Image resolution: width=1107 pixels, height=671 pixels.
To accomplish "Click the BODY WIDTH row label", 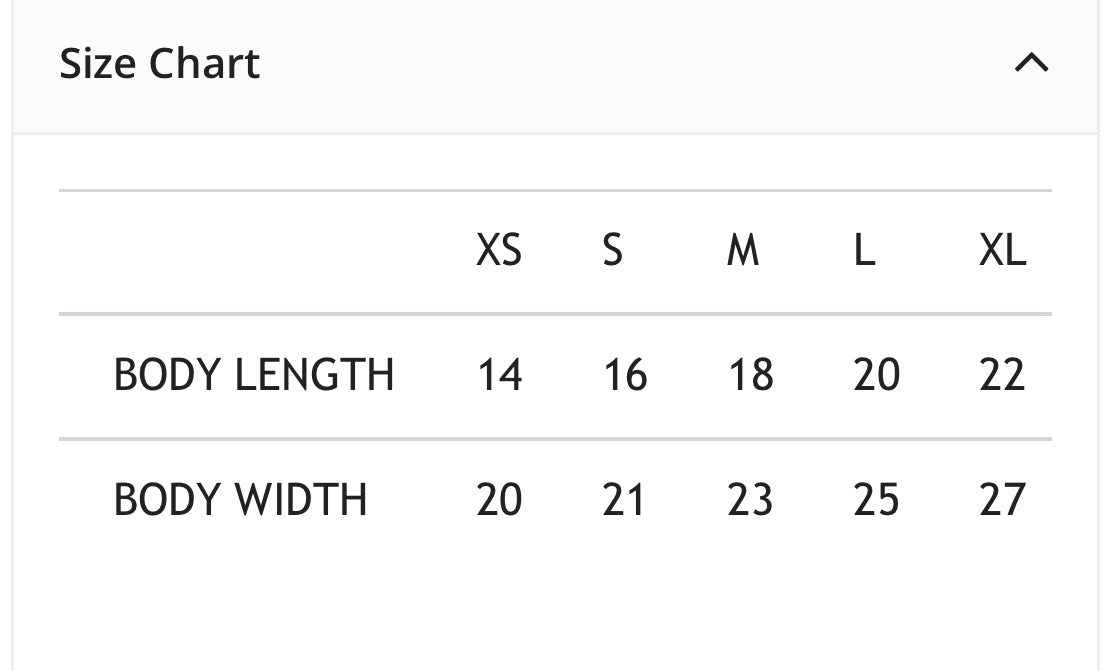I will (x=240, y=499).
